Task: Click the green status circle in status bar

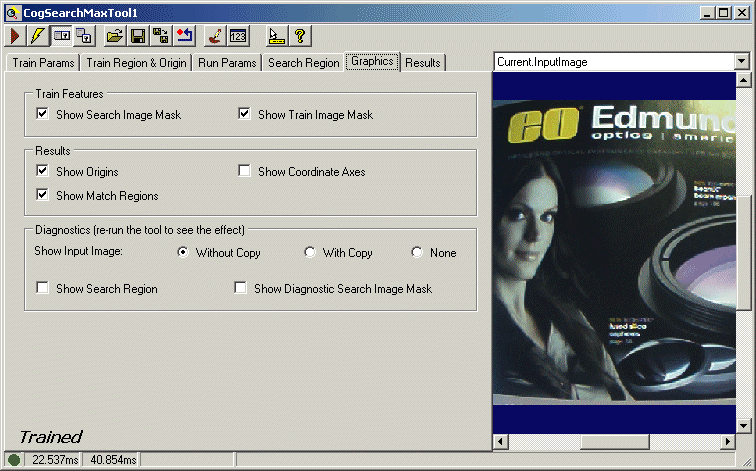Action: (14, 460)
